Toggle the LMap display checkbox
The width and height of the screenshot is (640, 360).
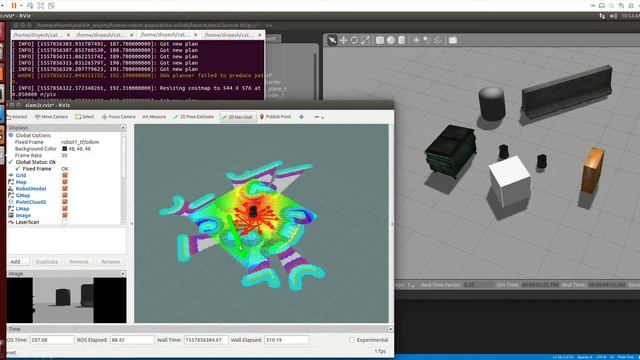[64, 209]
